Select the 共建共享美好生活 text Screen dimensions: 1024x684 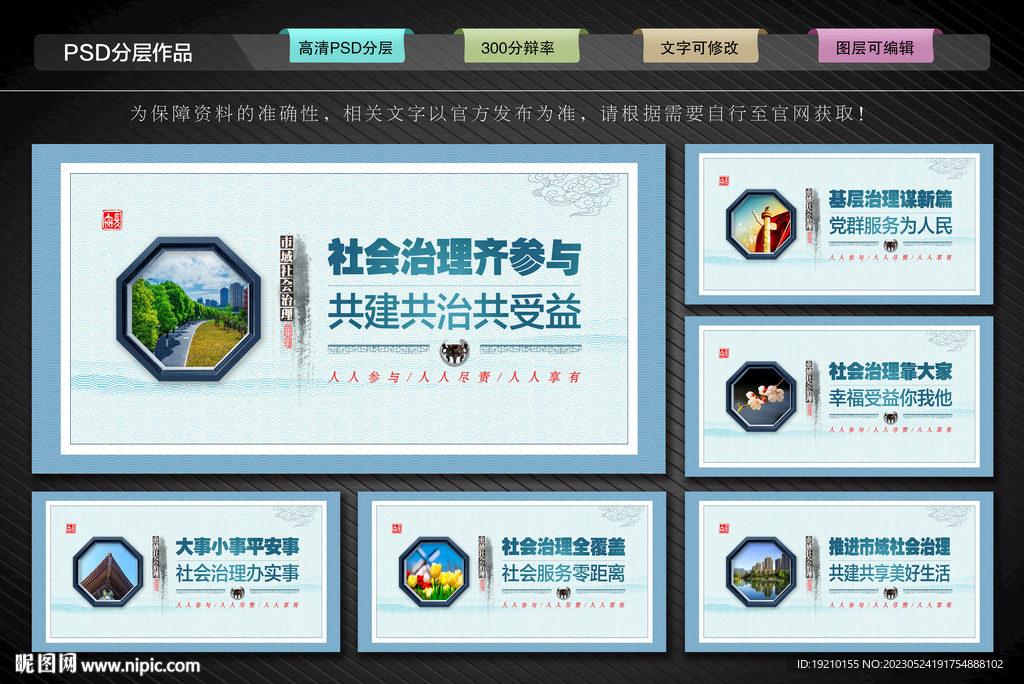(x=890, y=574)
